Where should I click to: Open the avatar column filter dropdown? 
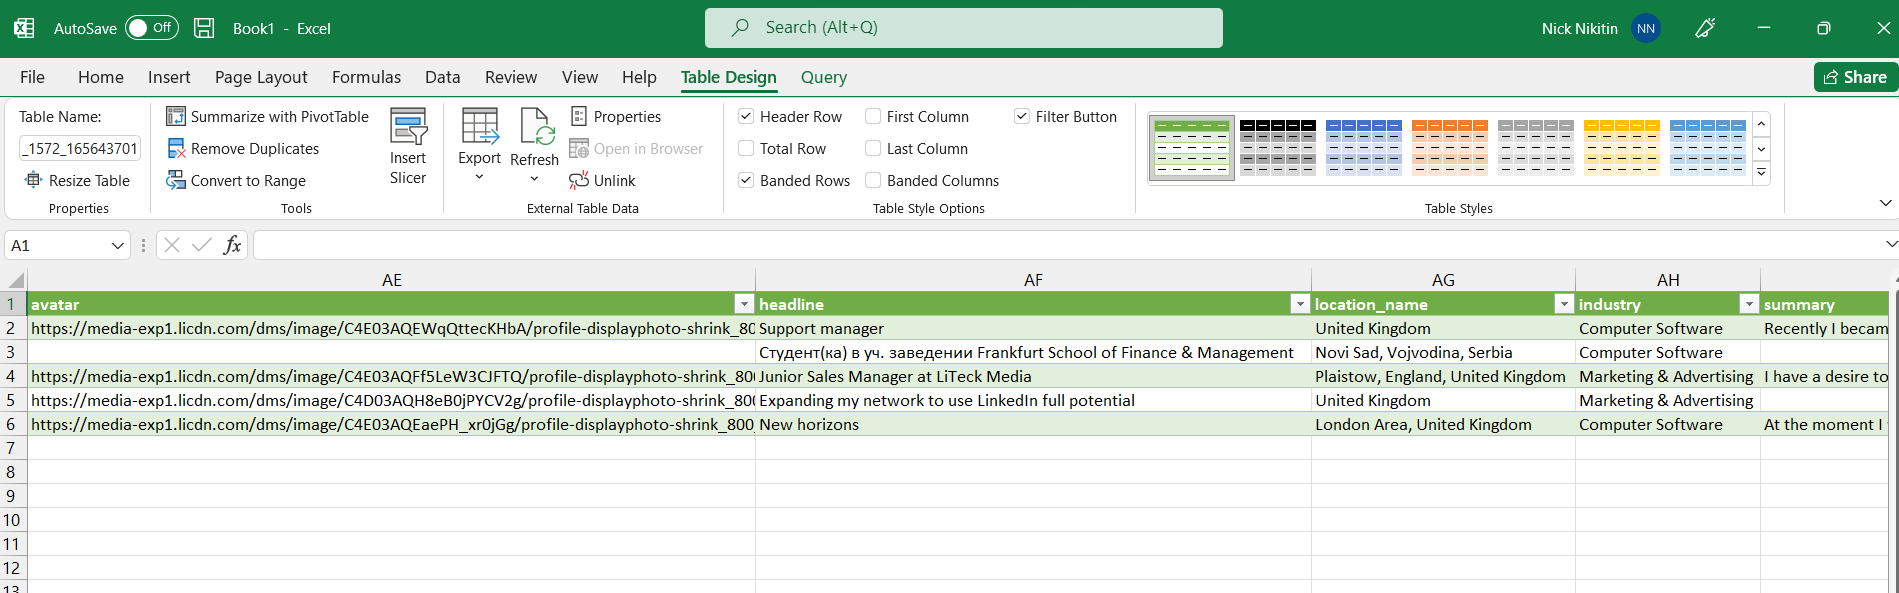(744, 304)
